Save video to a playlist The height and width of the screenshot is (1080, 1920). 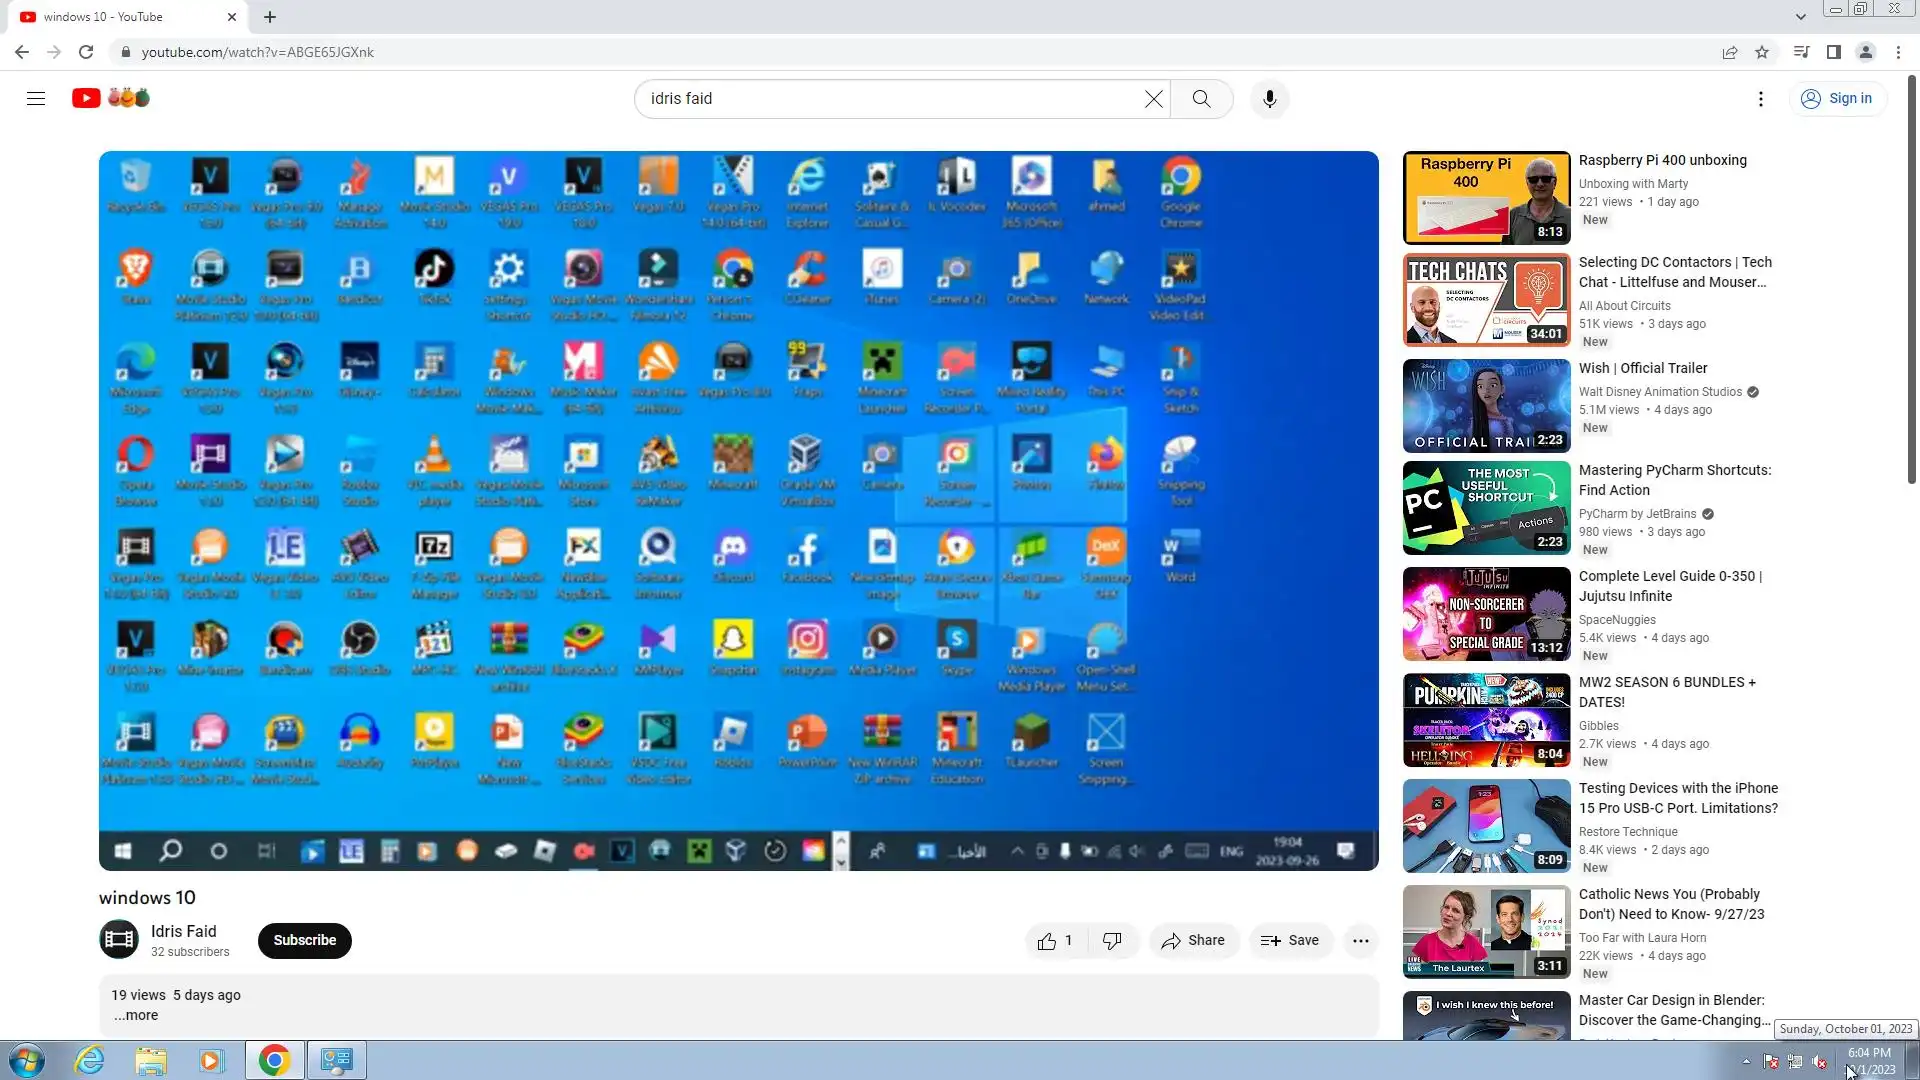(1290, 941)
